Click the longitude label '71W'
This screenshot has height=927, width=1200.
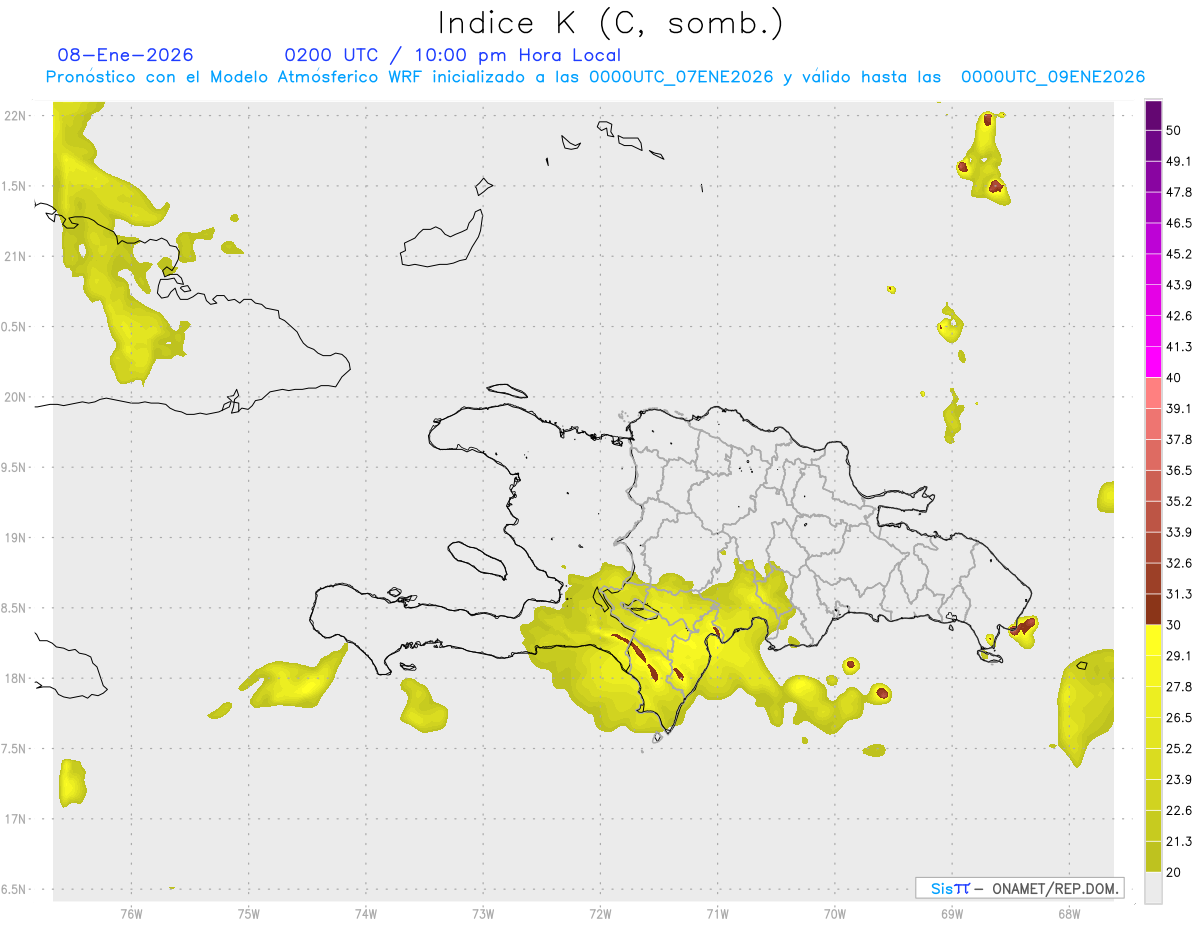717,914
